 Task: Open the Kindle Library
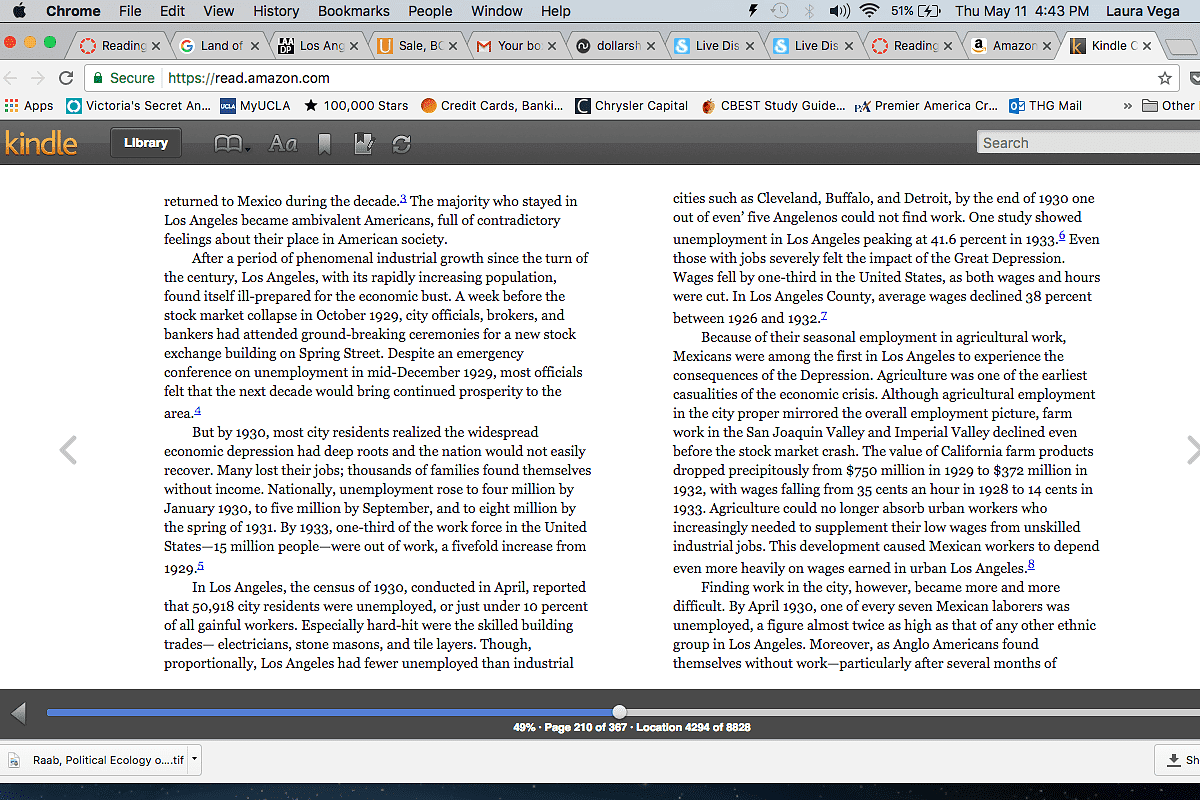pos(145,143)
